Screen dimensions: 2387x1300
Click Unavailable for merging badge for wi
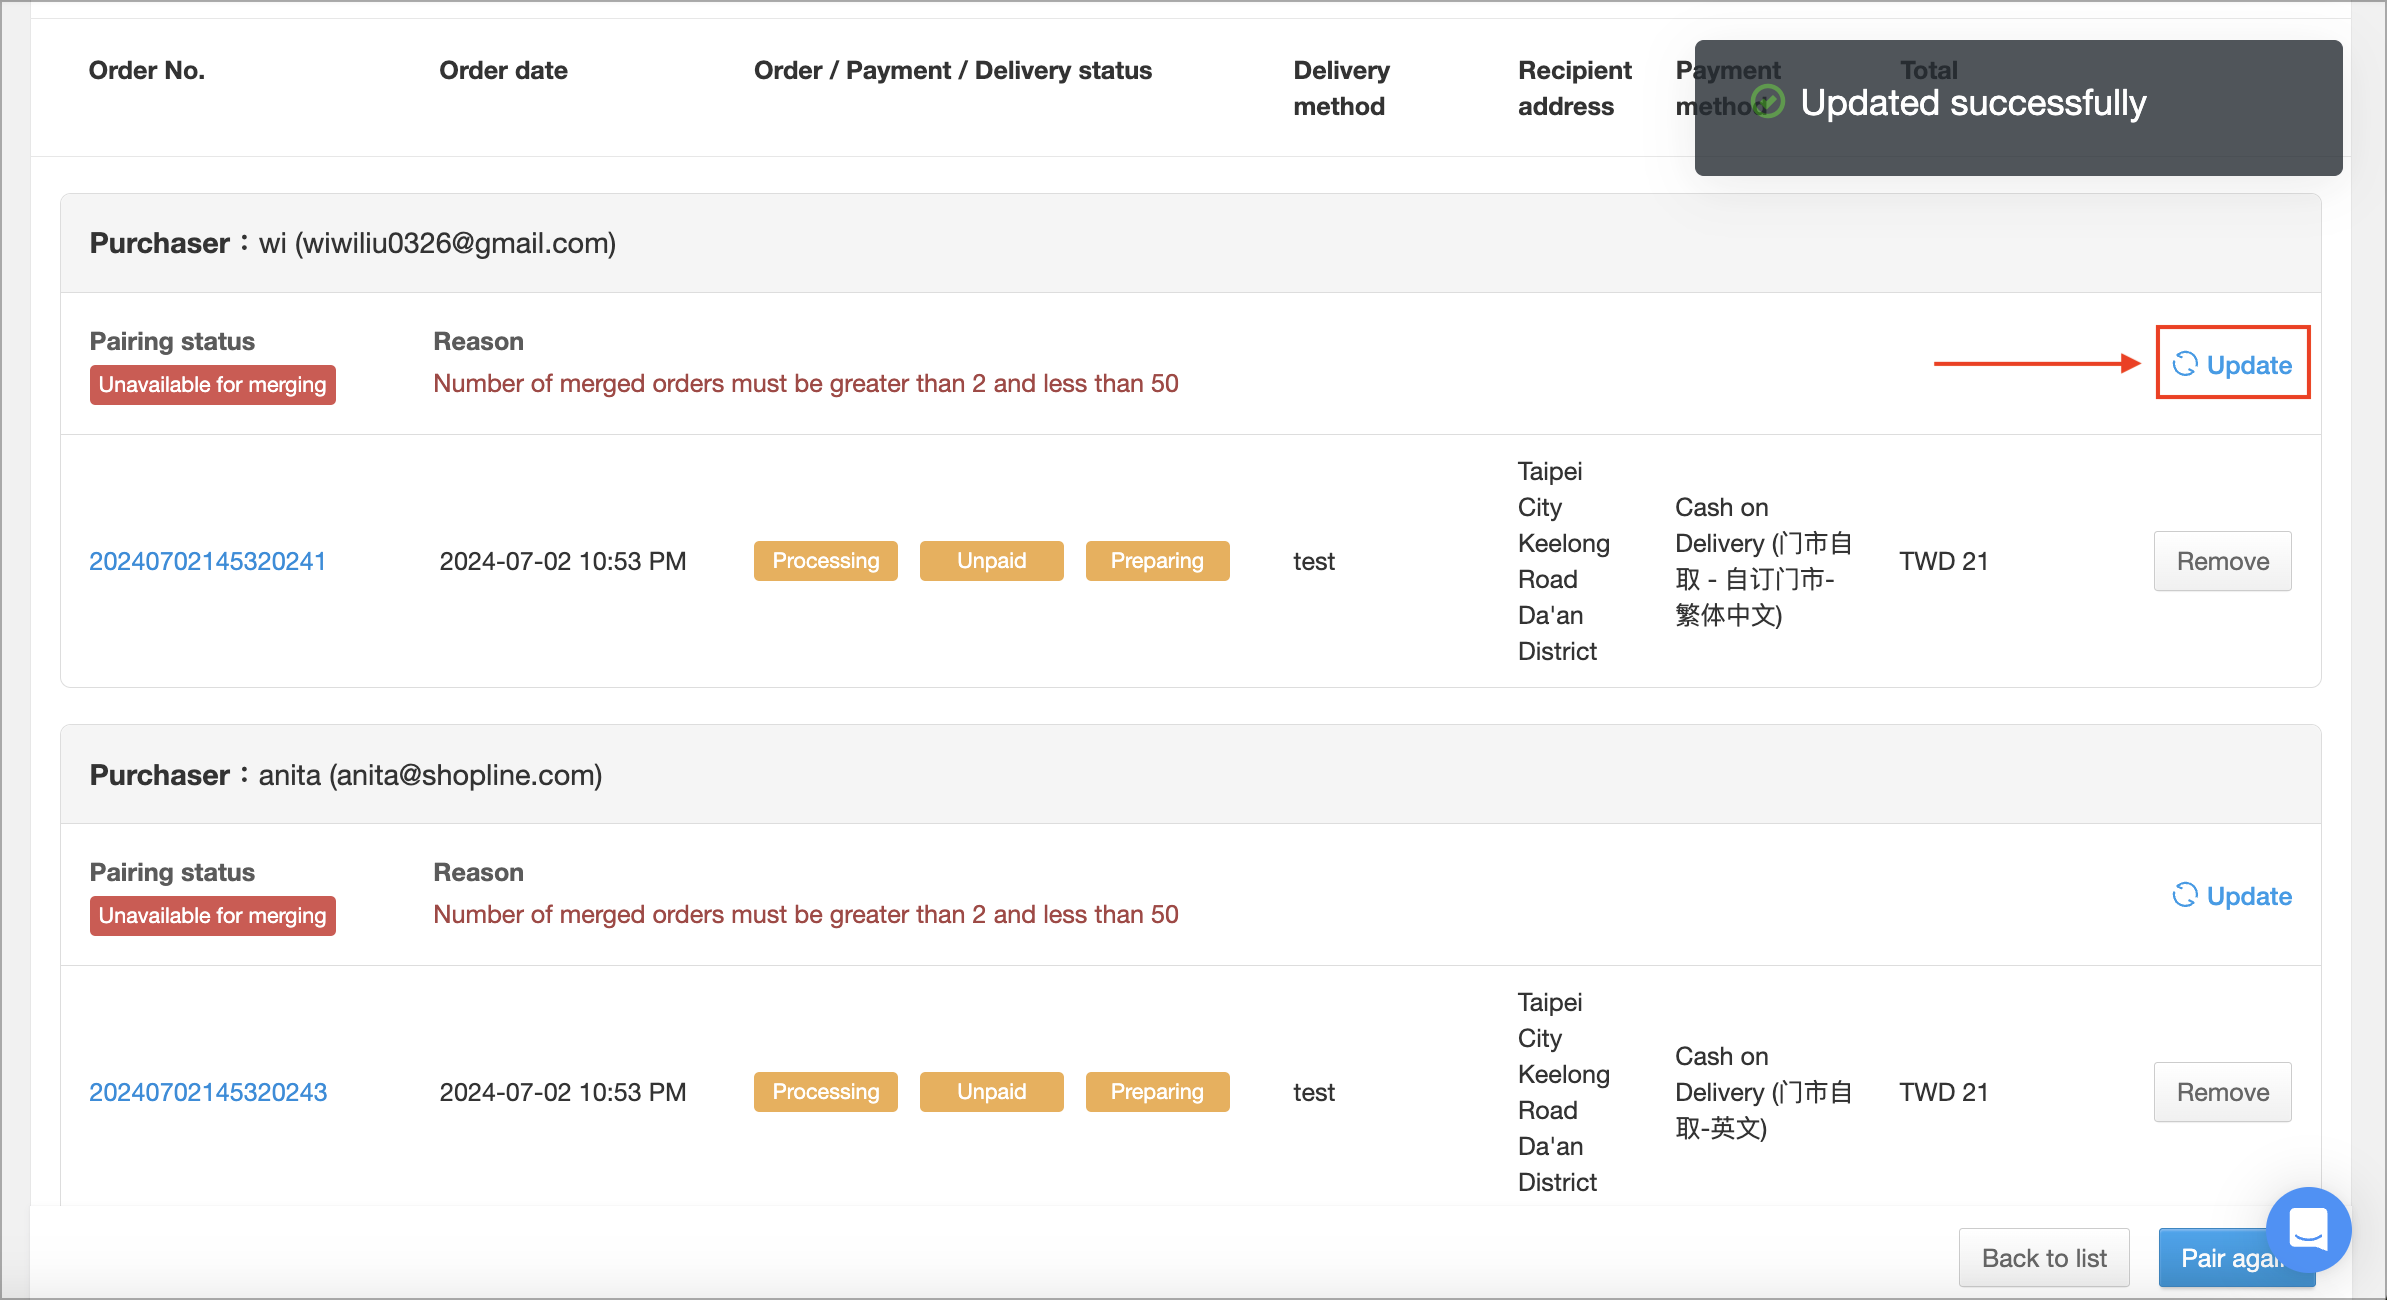tap(213, 385)
